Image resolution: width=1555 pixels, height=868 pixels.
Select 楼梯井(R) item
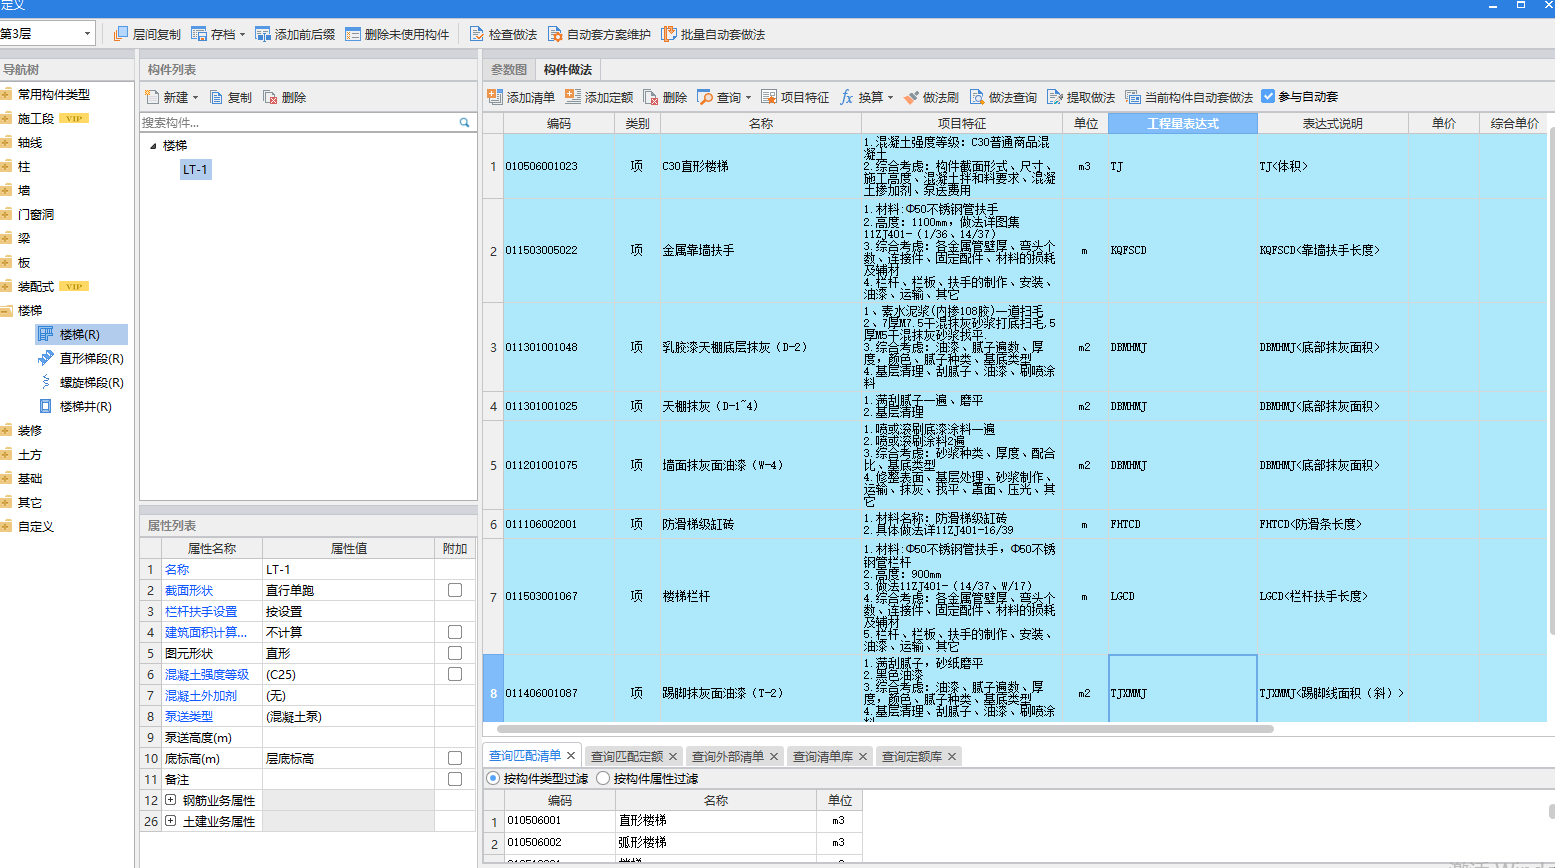tap(75, 406)
